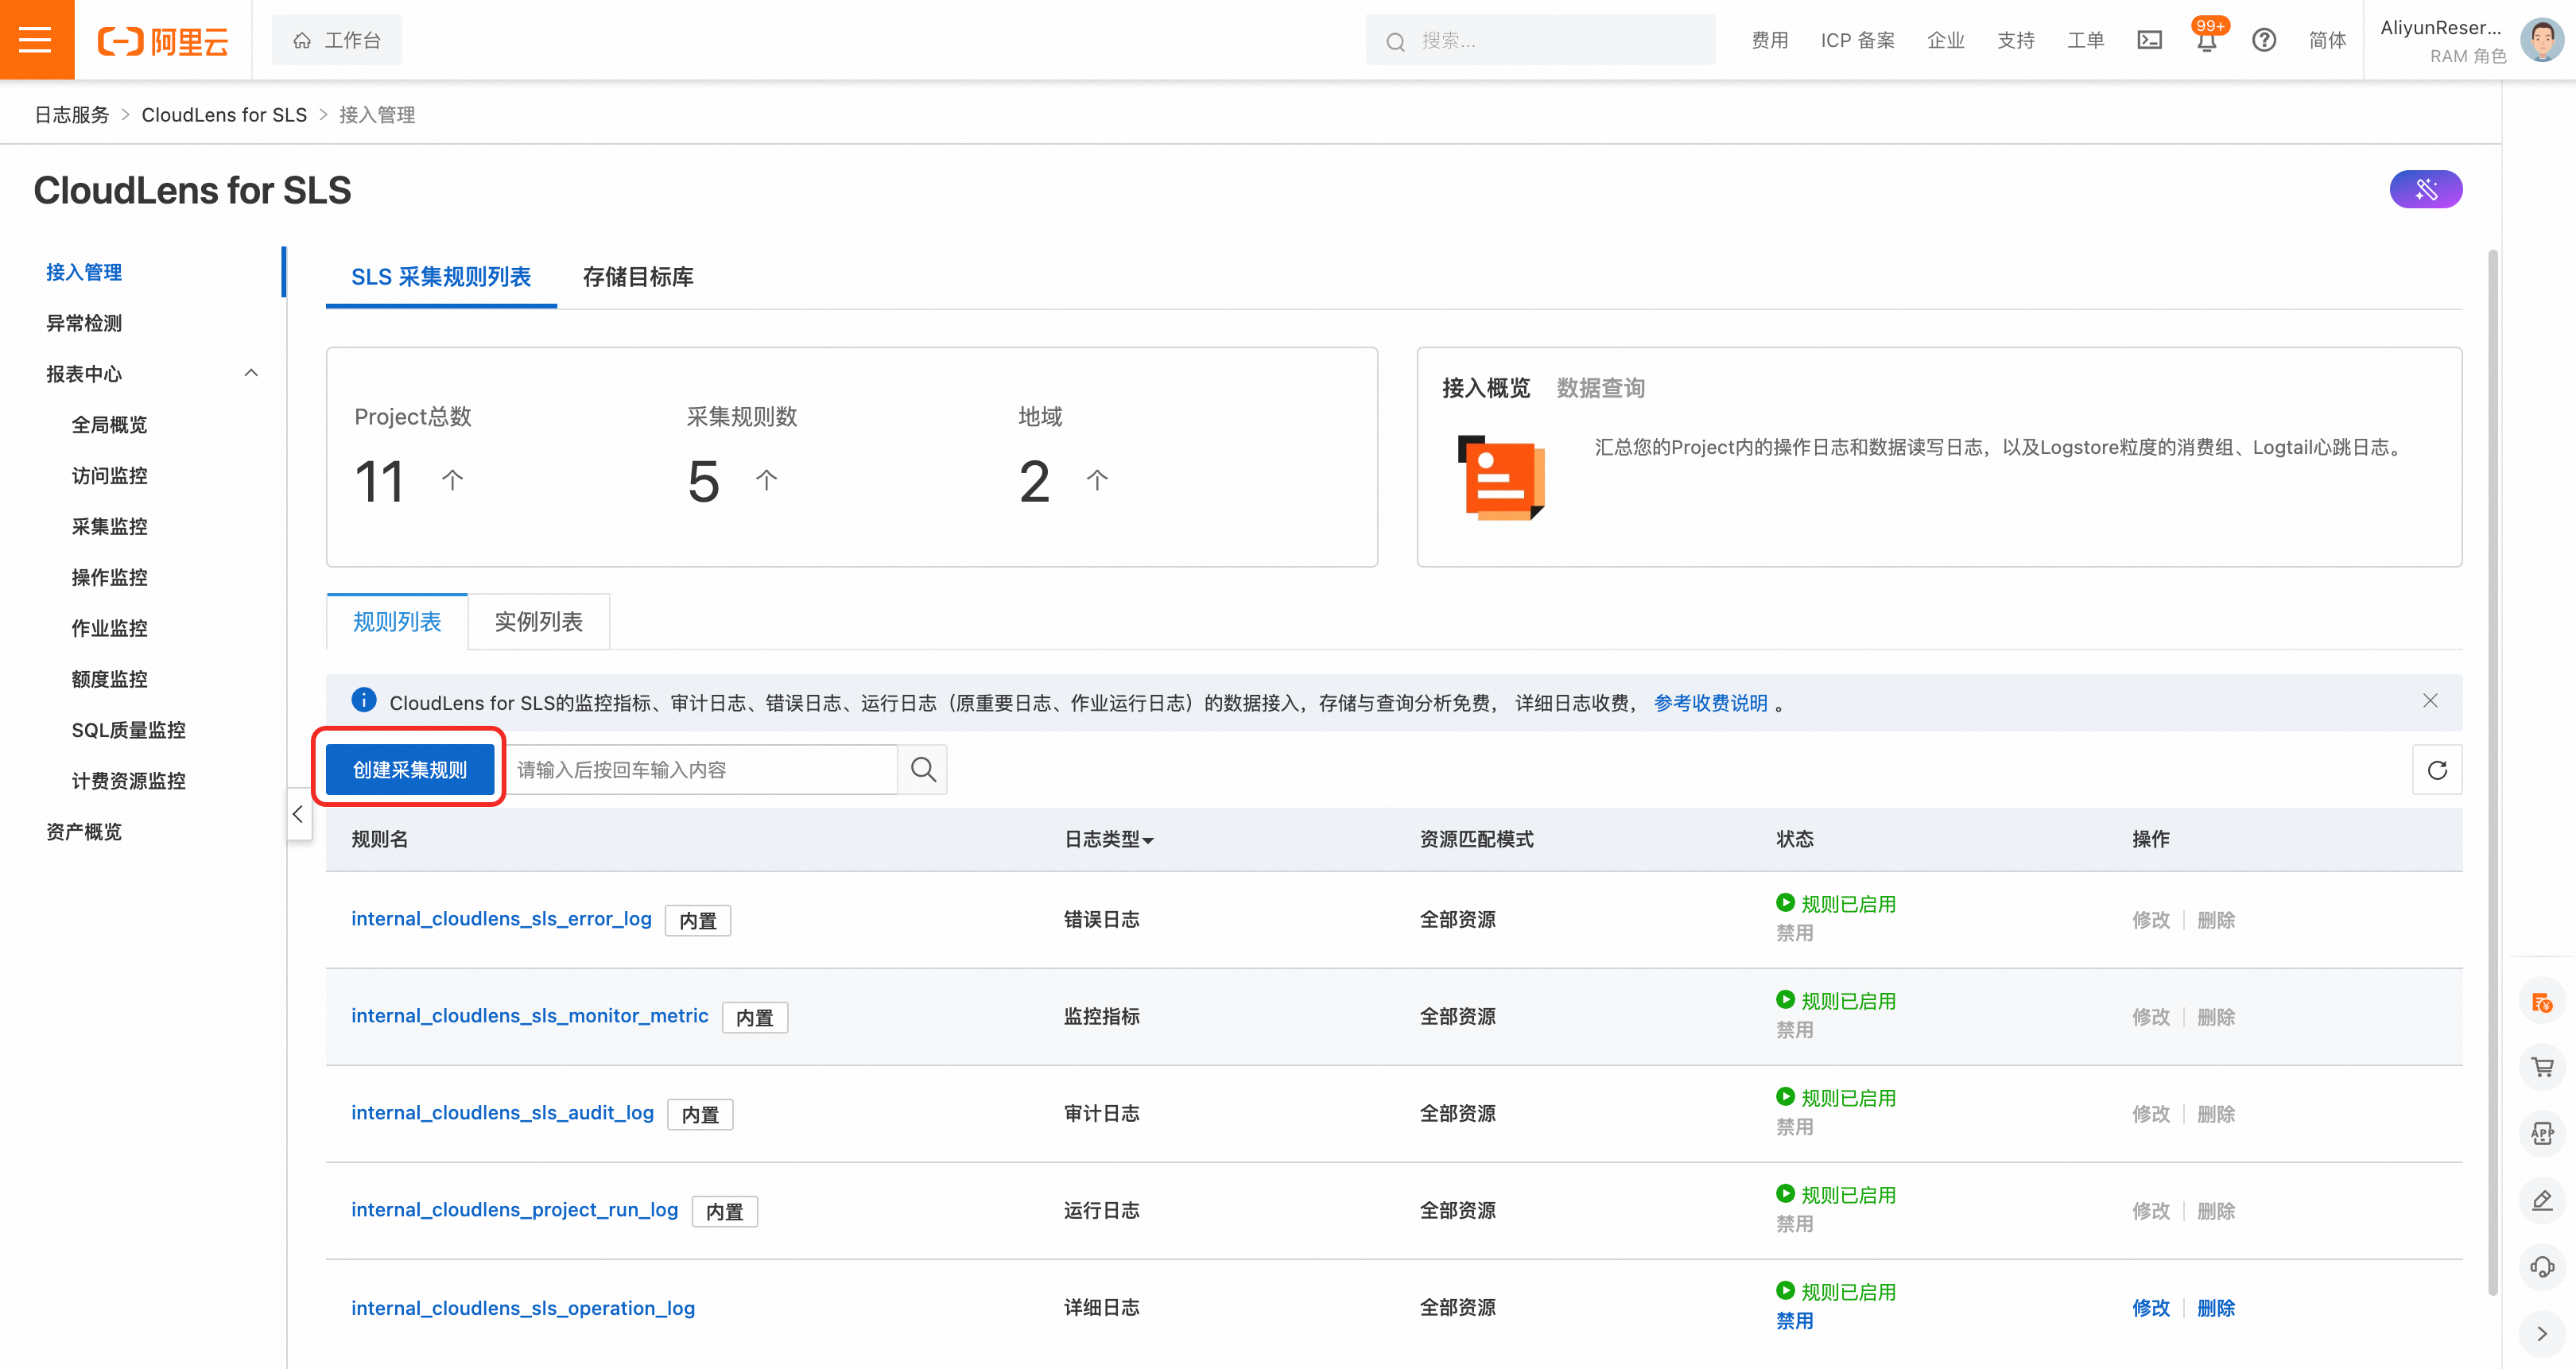
Task: Open the hamburger main menu
Action: click(x=36, y=40)
